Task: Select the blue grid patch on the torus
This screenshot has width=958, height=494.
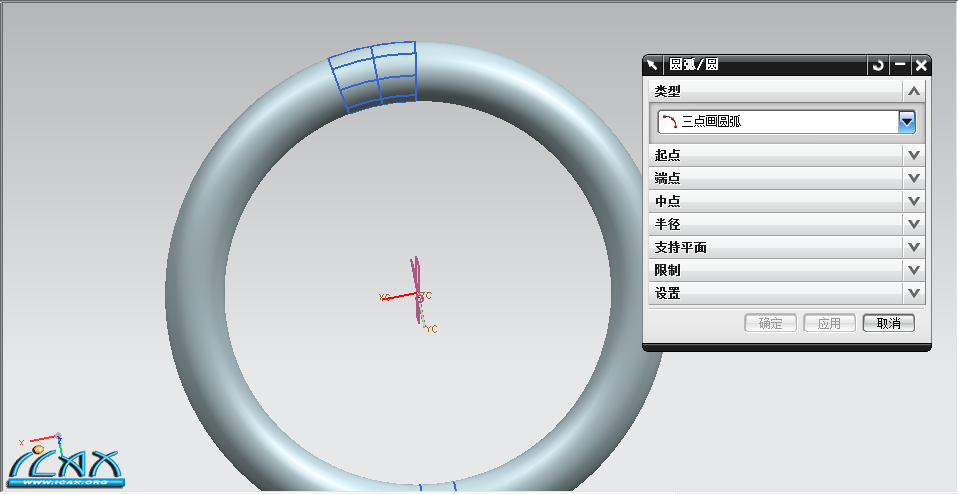Action: (x=374, y=75)
